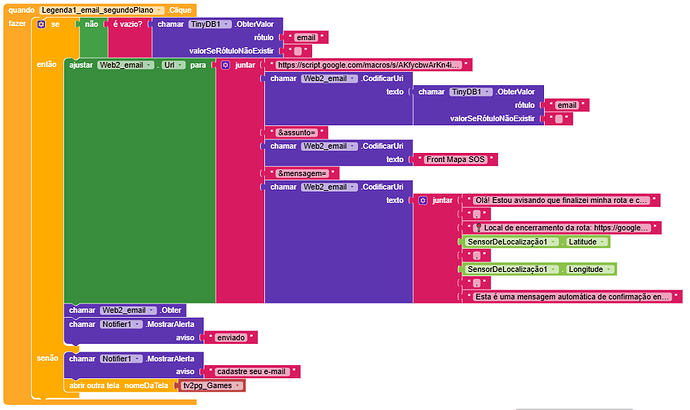The width and height of the screenshot is (690, 410).
Task: Open the gear icon on the first juntar block
Action: [x=225, y=65]
